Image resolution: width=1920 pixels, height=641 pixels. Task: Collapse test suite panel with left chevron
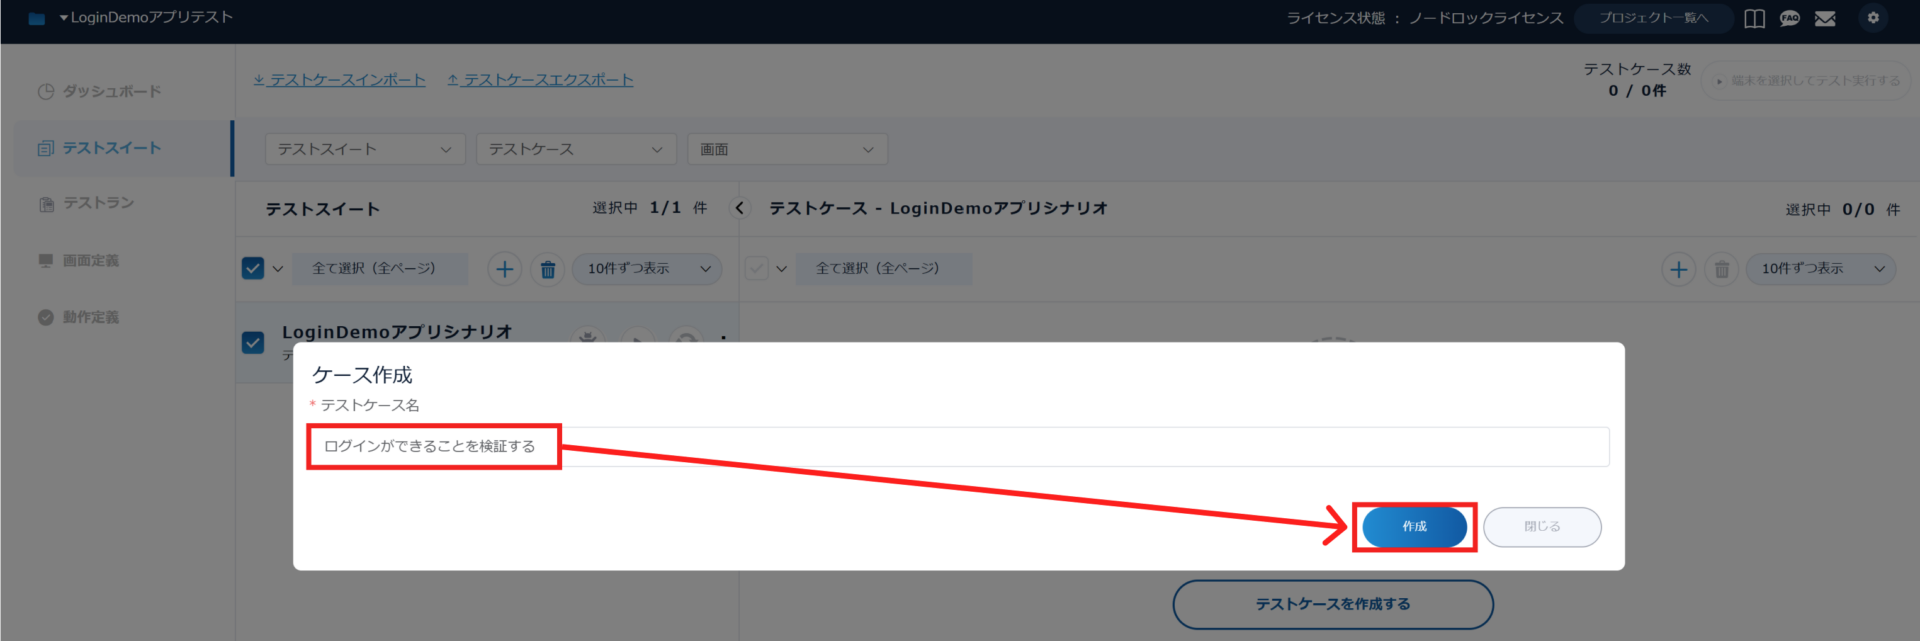pyautogui.click(x=740, y=208)
